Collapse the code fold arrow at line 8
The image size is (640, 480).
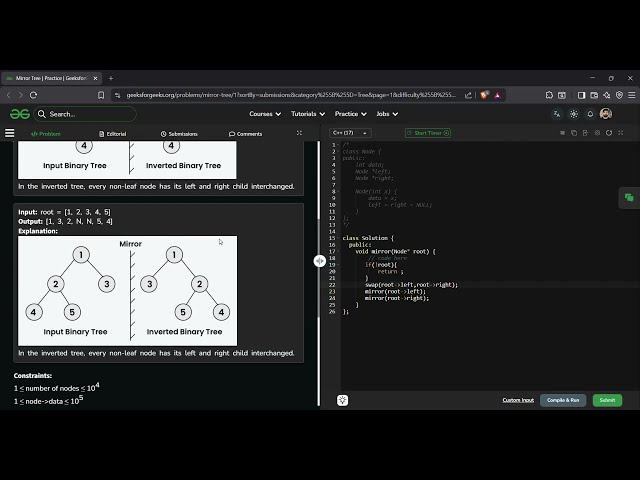[x=338, y=191]
